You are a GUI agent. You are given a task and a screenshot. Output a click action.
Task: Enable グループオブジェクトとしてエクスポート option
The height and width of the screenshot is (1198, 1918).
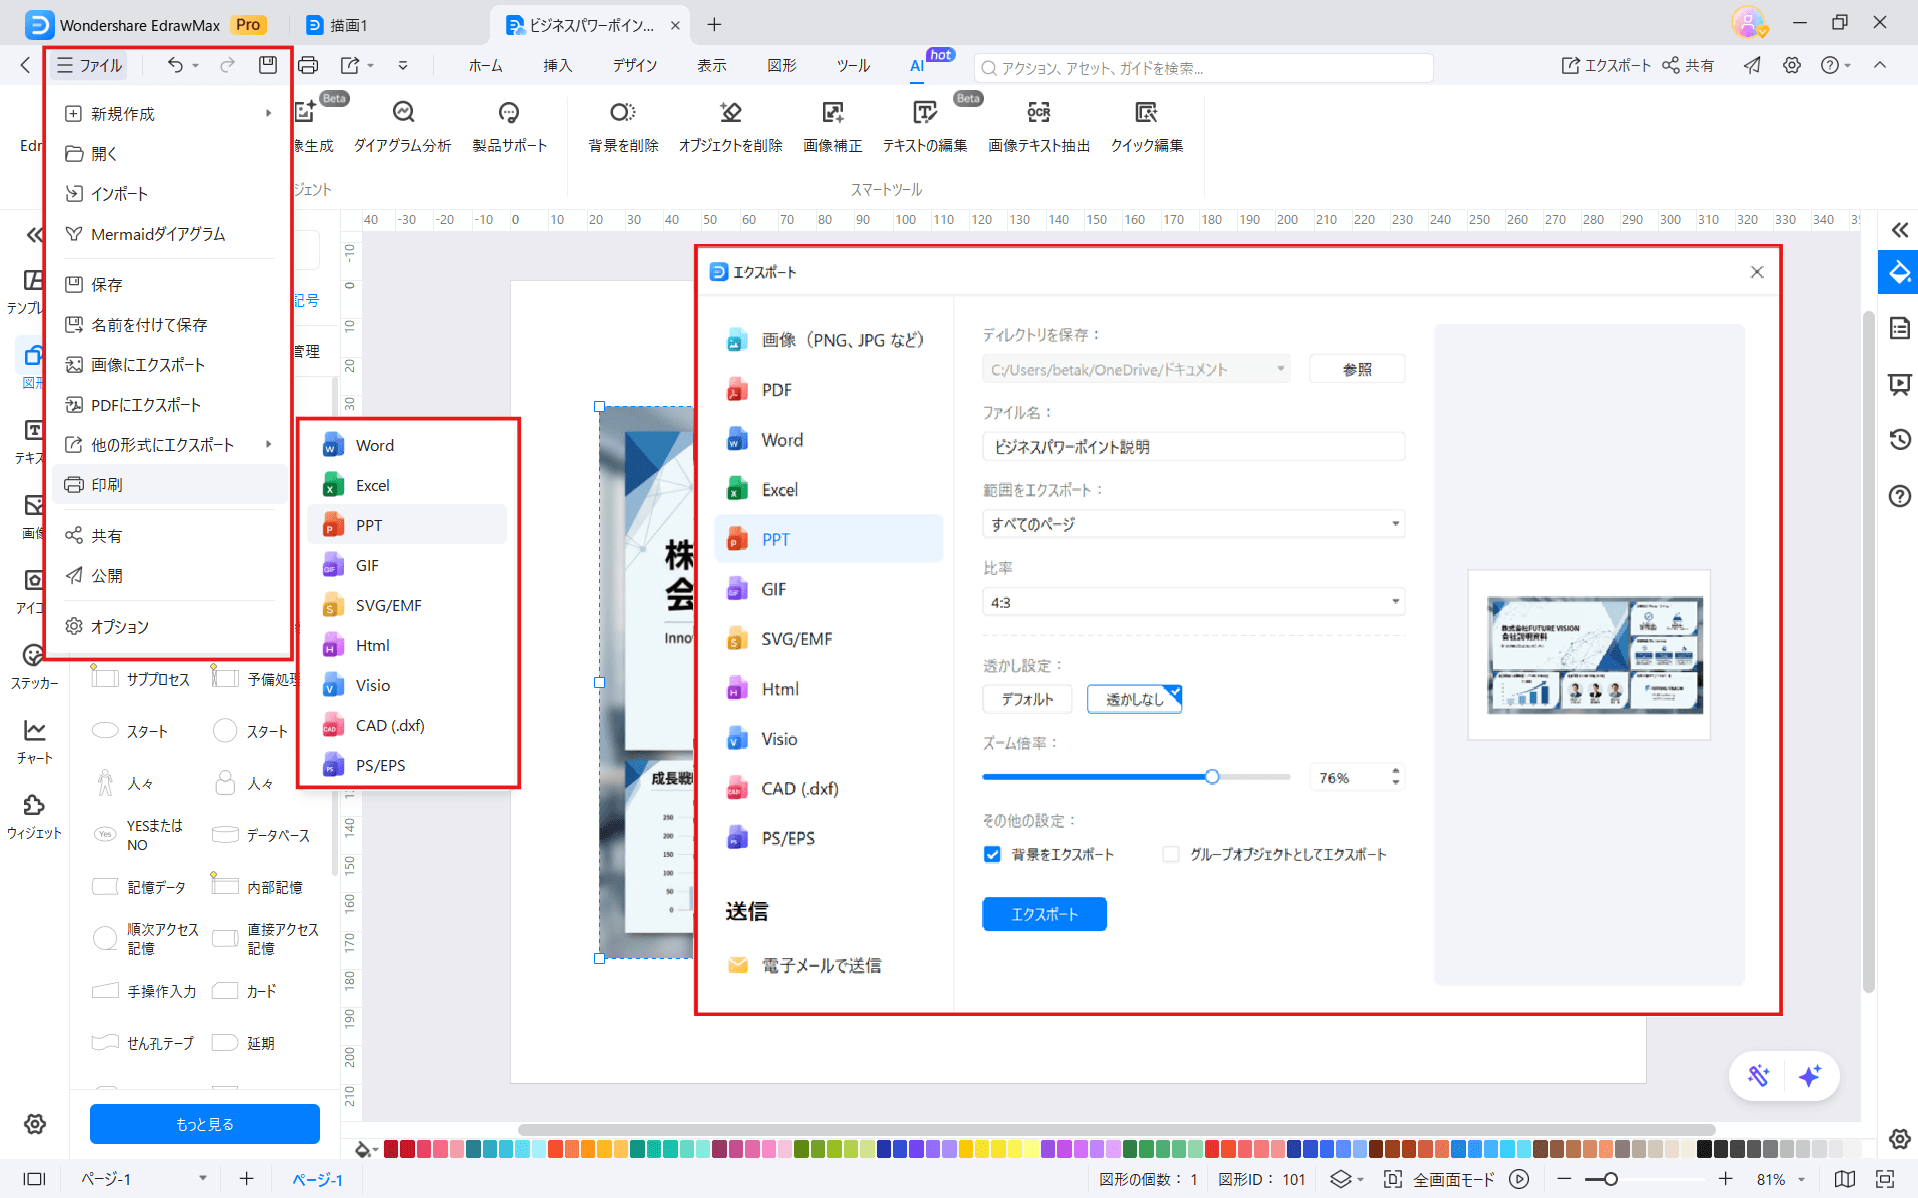point(1169,854)
